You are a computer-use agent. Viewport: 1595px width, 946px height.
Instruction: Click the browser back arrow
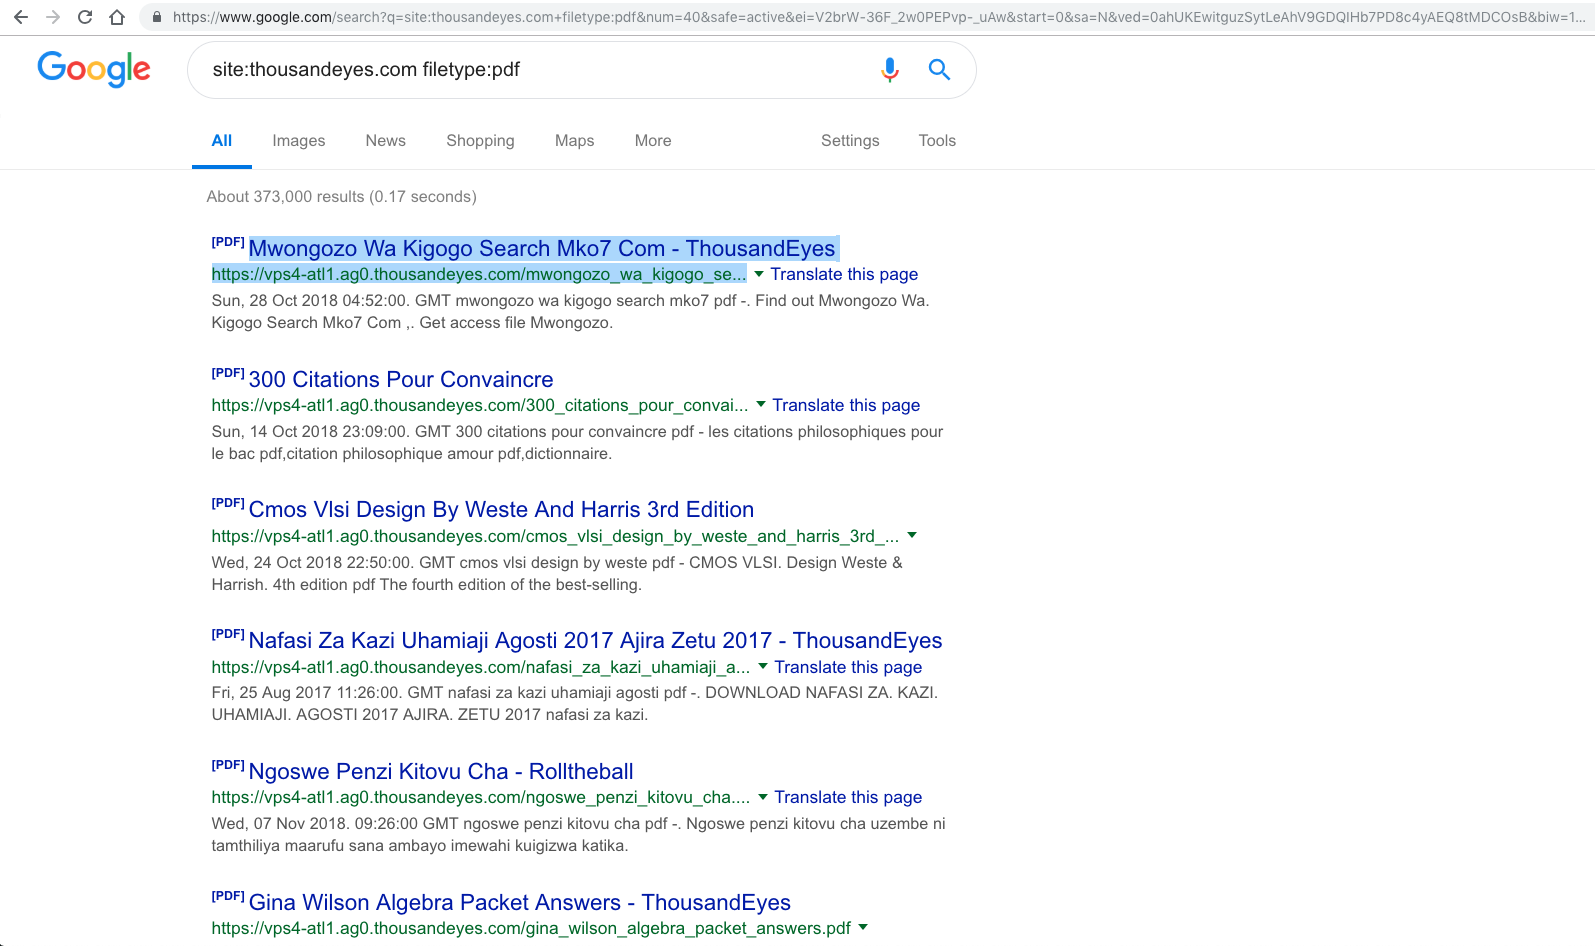click(21, 17)
